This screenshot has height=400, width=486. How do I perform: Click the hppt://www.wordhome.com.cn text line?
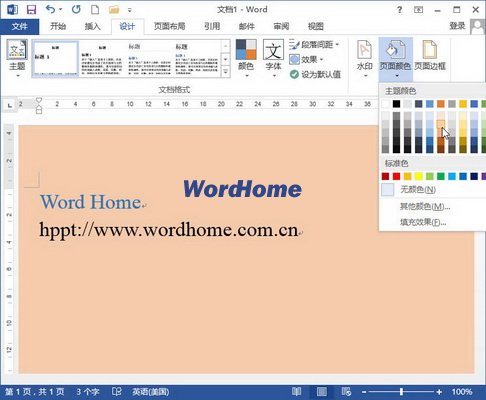169,230
